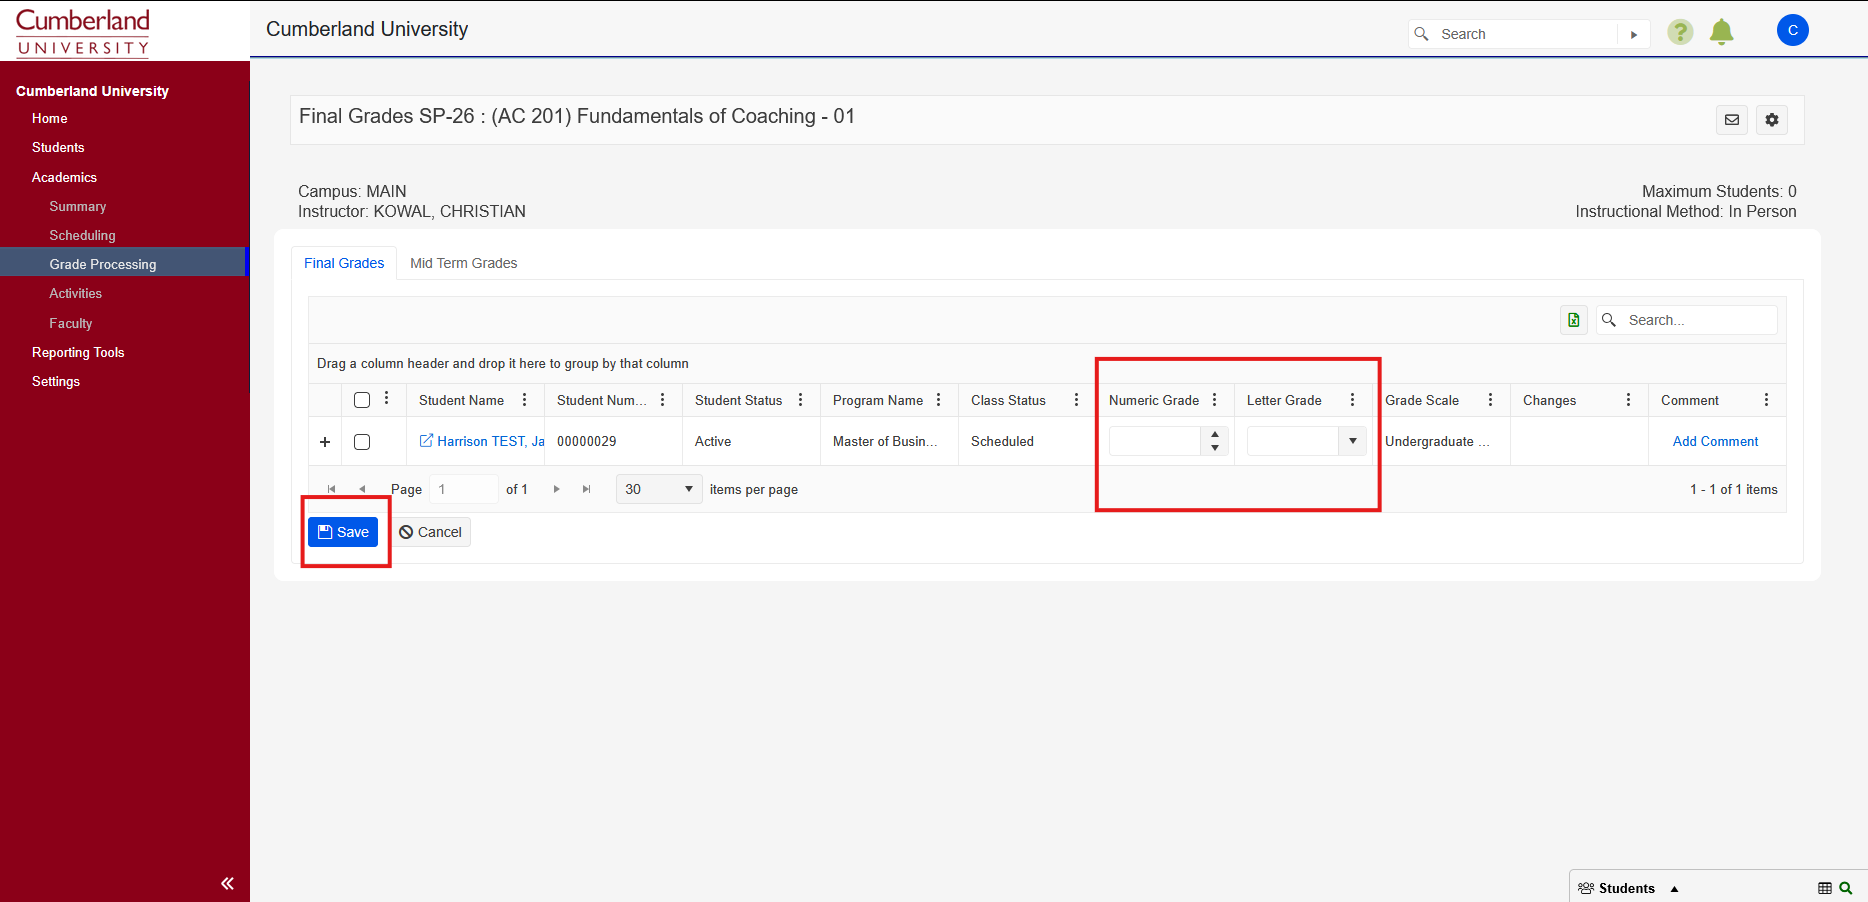Export the grid to Excel
This screenshot has height=902, width=1868.
(1574, 320)
